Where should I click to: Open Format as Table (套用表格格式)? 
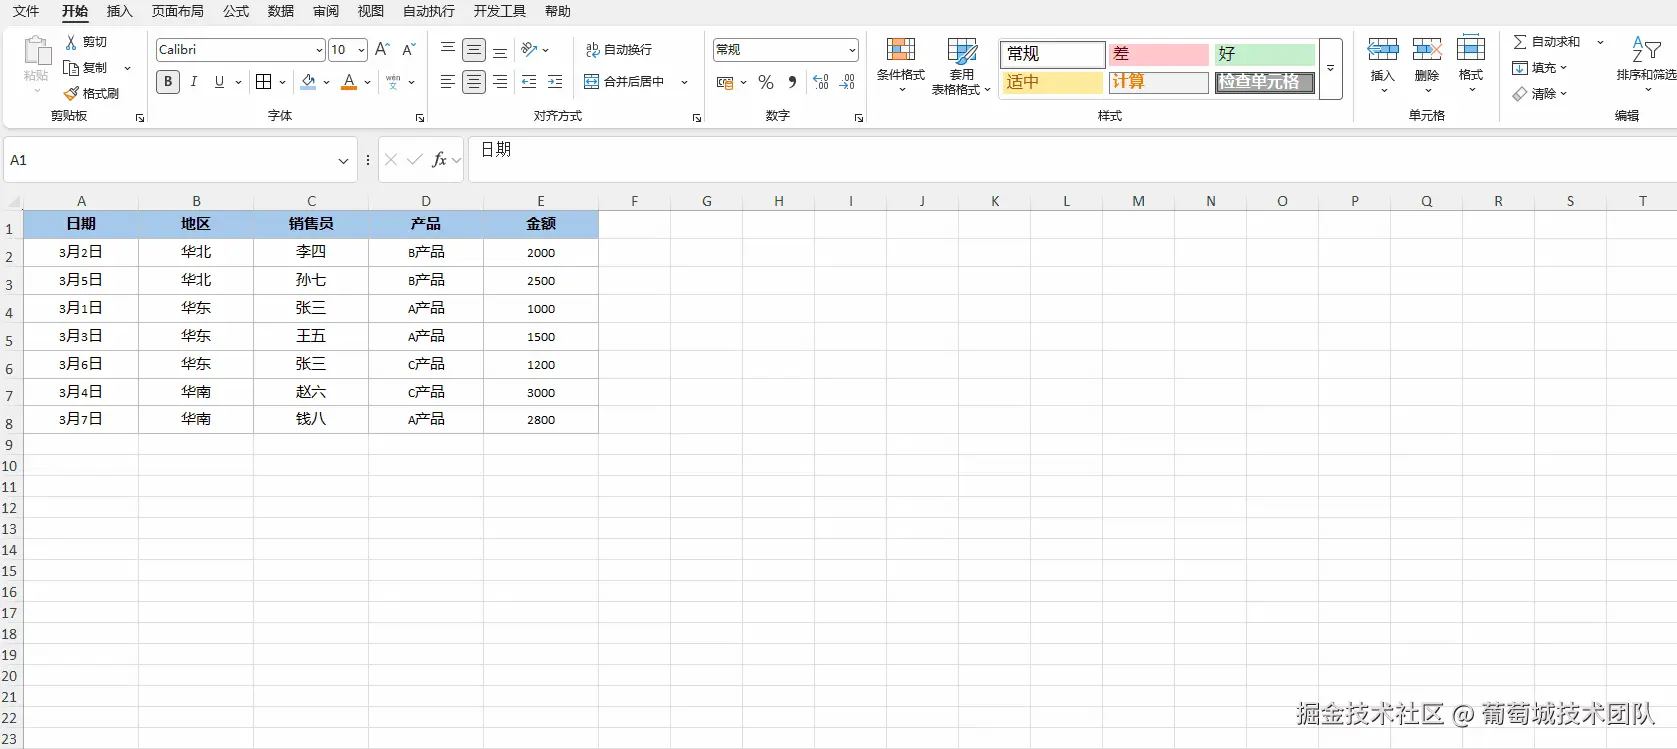point(961,66)
